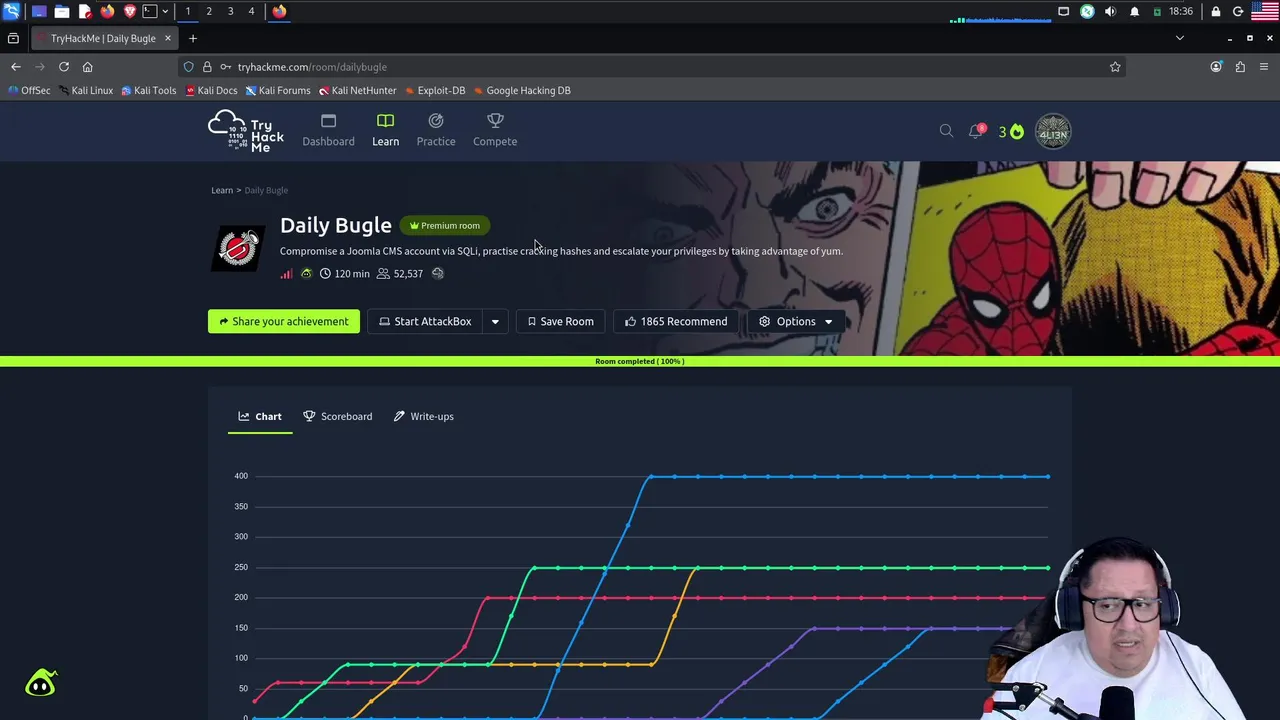
Task: Switch to the Write-ups tab
Action: 424,416
